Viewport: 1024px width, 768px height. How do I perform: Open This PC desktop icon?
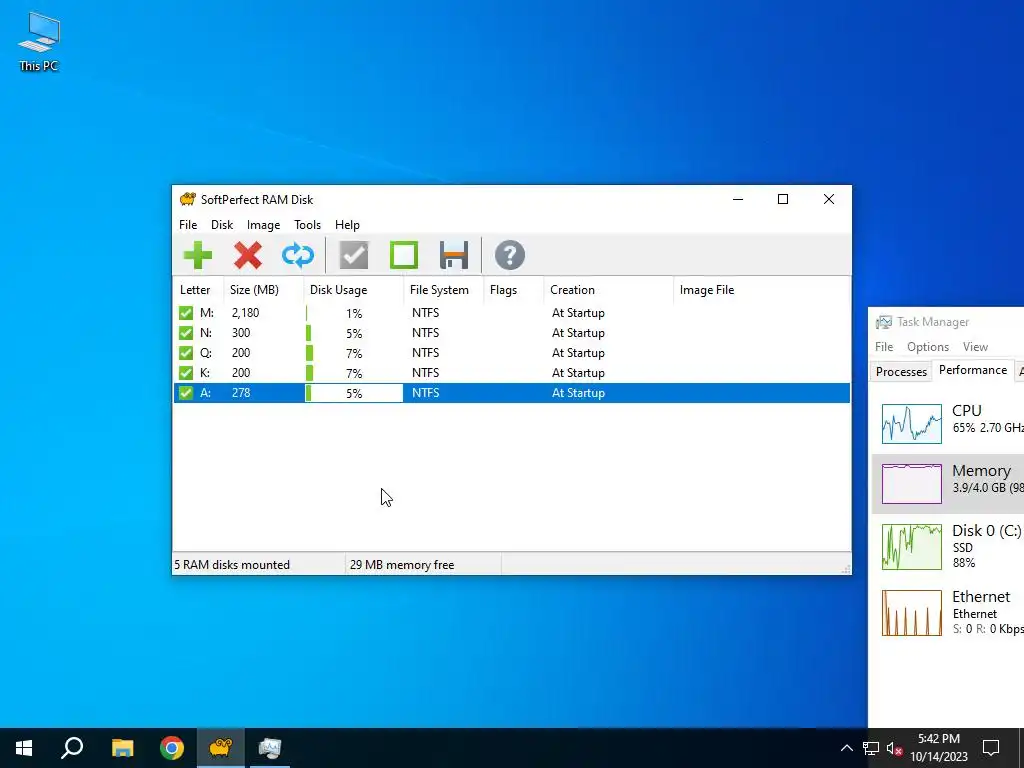39,42
